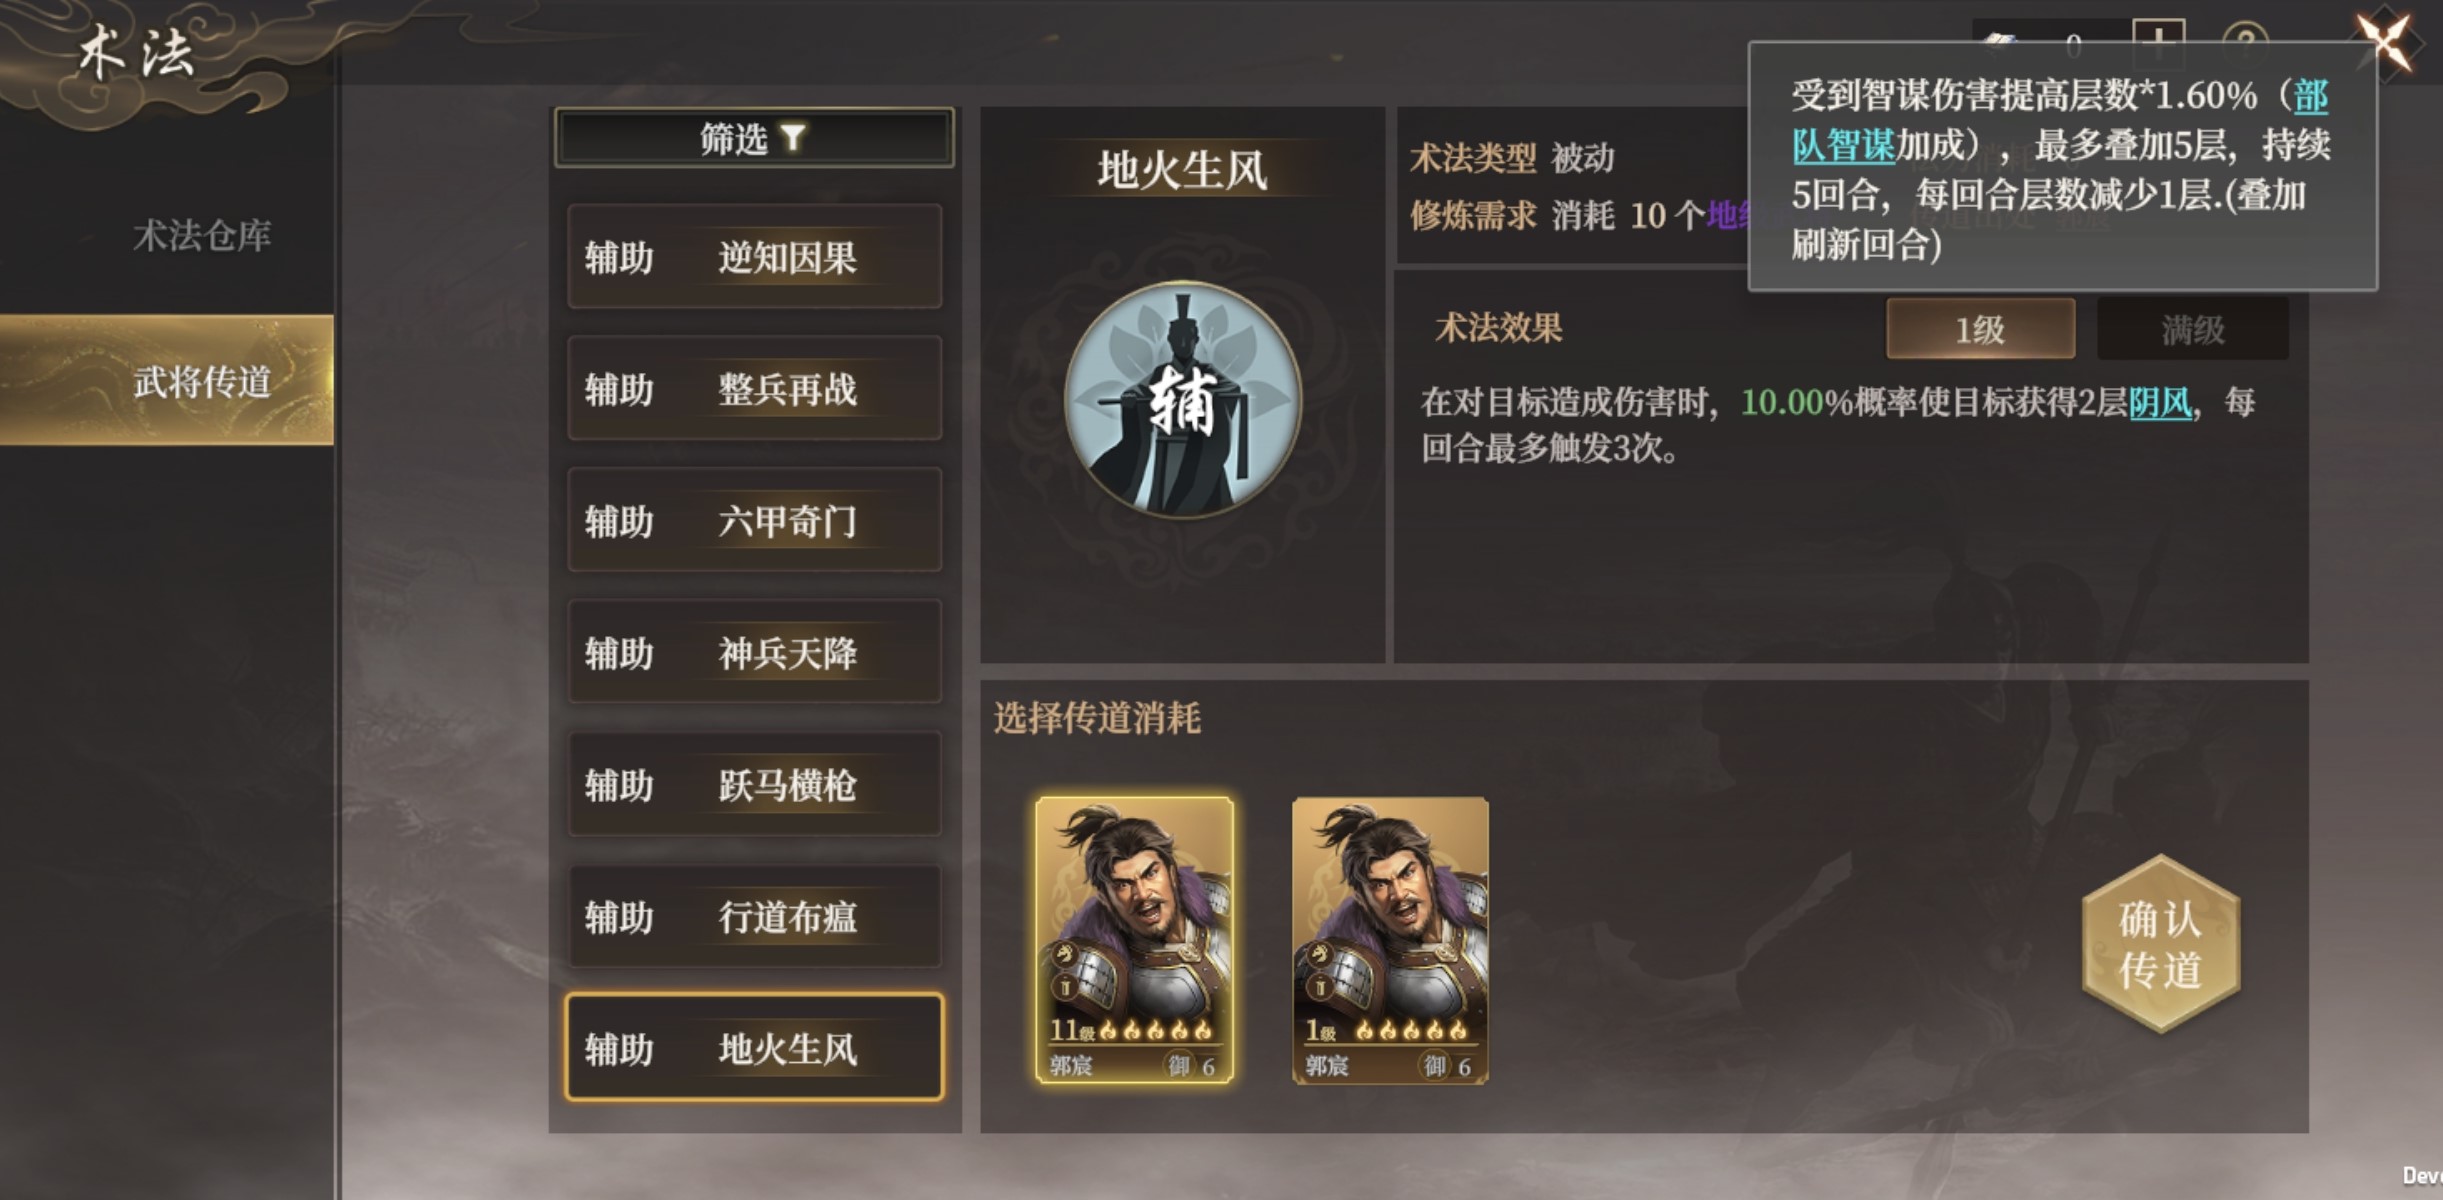Image resolution: width=2443 pixels, height=1200 pixels.
Task: Select the 整兵再战 spell entry
Action: pyautogui.click(x=754, y=389)
